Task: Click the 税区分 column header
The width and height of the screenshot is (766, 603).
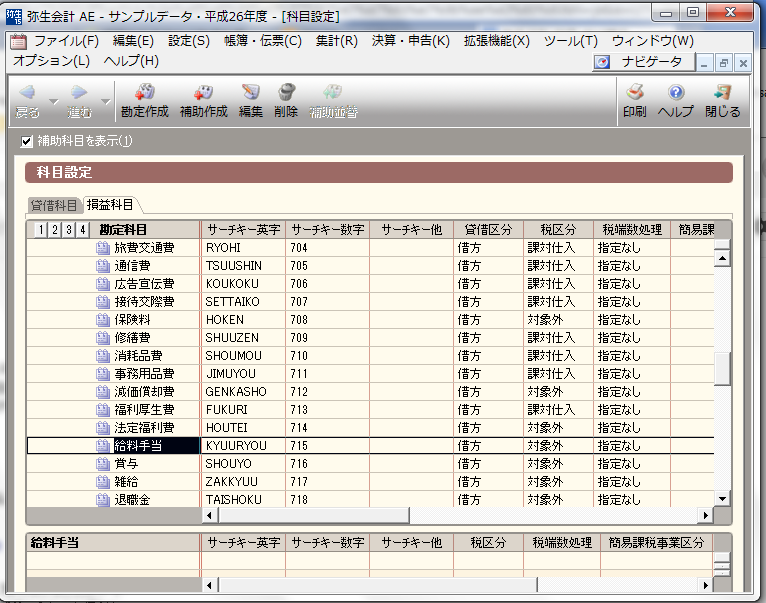Action: click(557, 230)
